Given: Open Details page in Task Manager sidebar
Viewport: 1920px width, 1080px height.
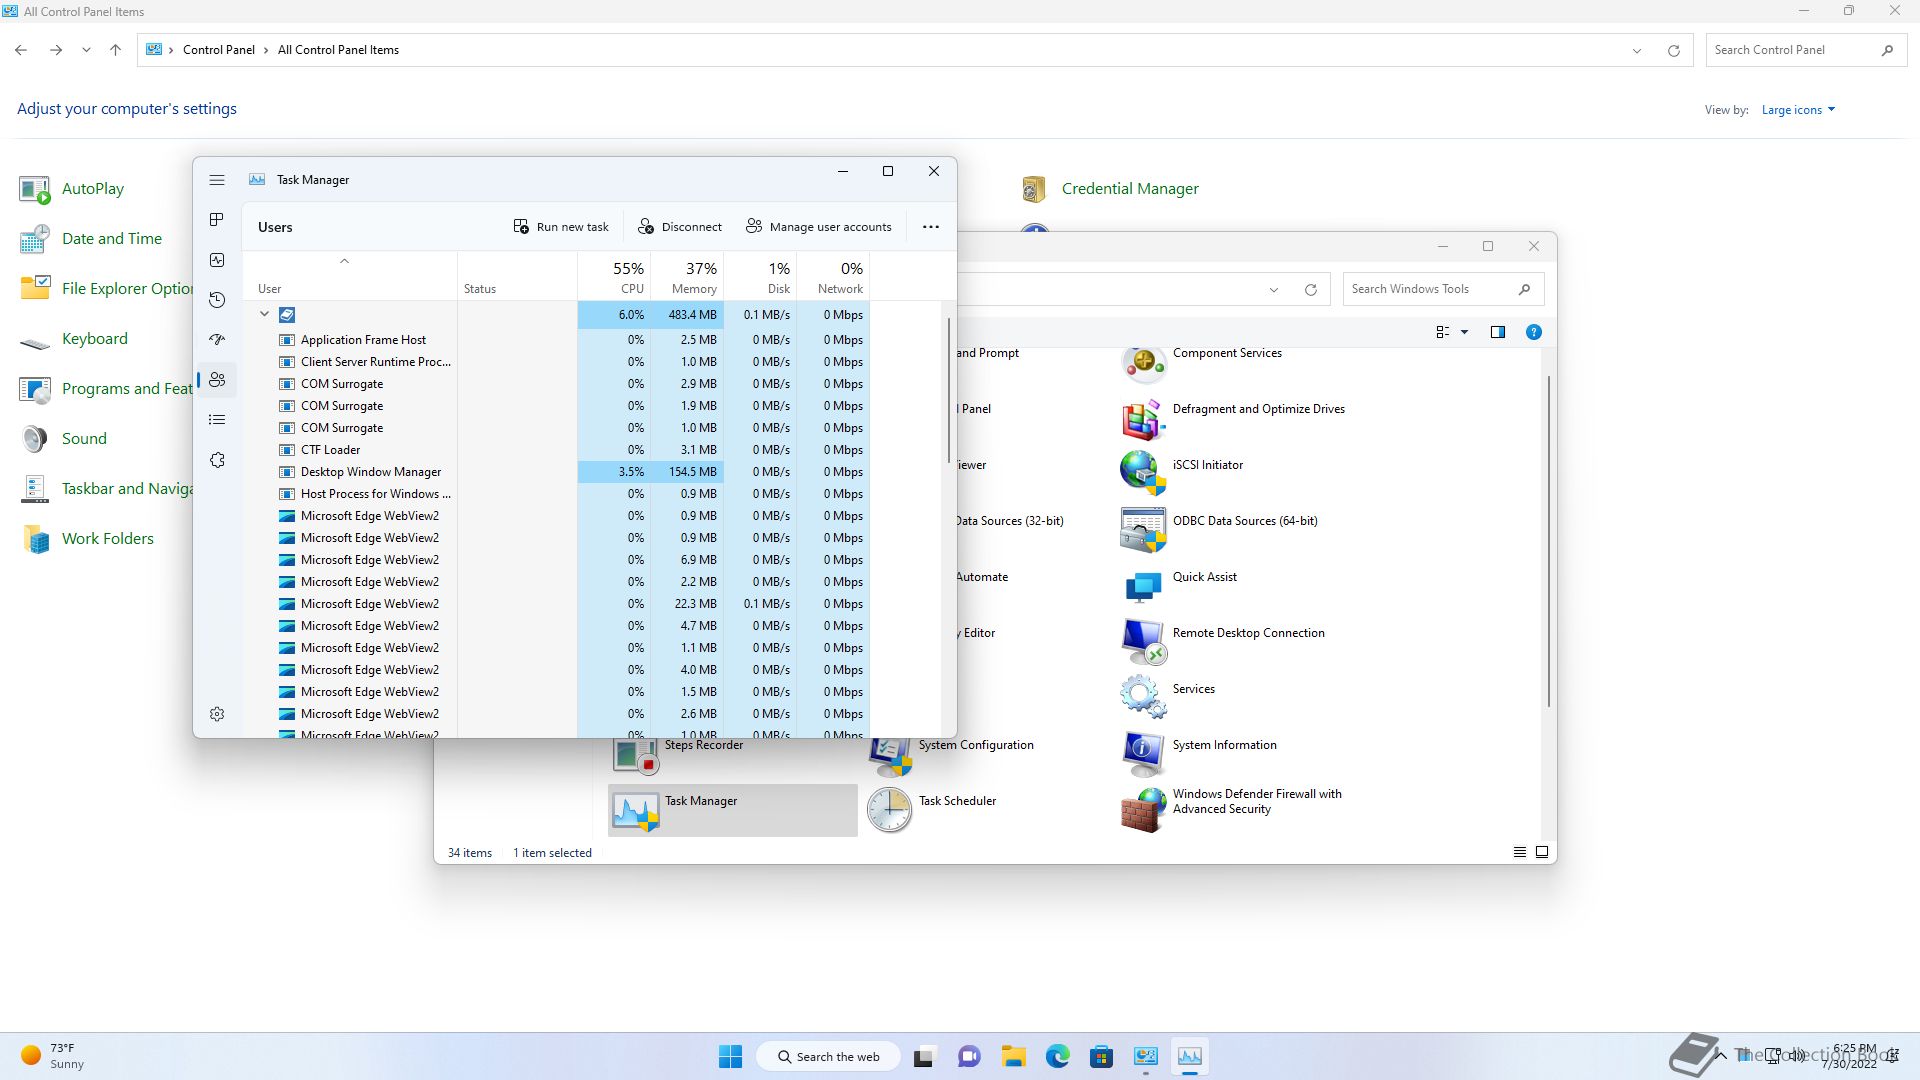Looking at the screenshot, I should 217,420.
